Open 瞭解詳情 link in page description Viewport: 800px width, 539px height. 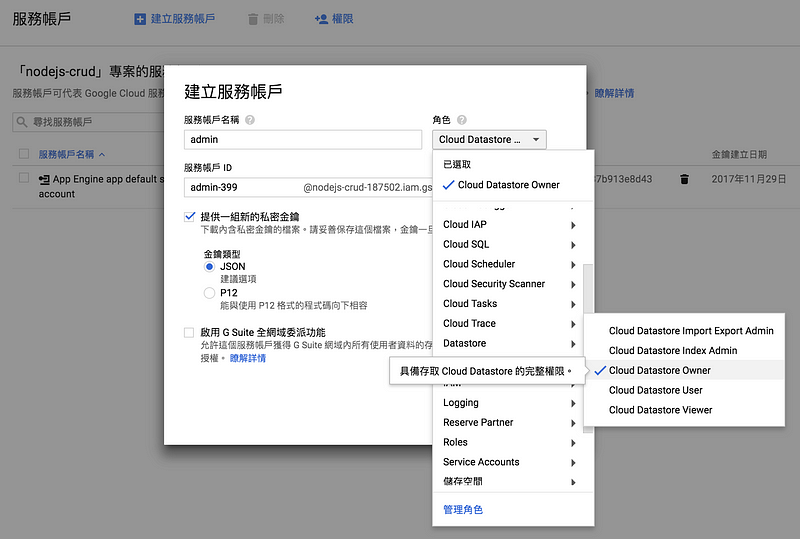[614, 93]
